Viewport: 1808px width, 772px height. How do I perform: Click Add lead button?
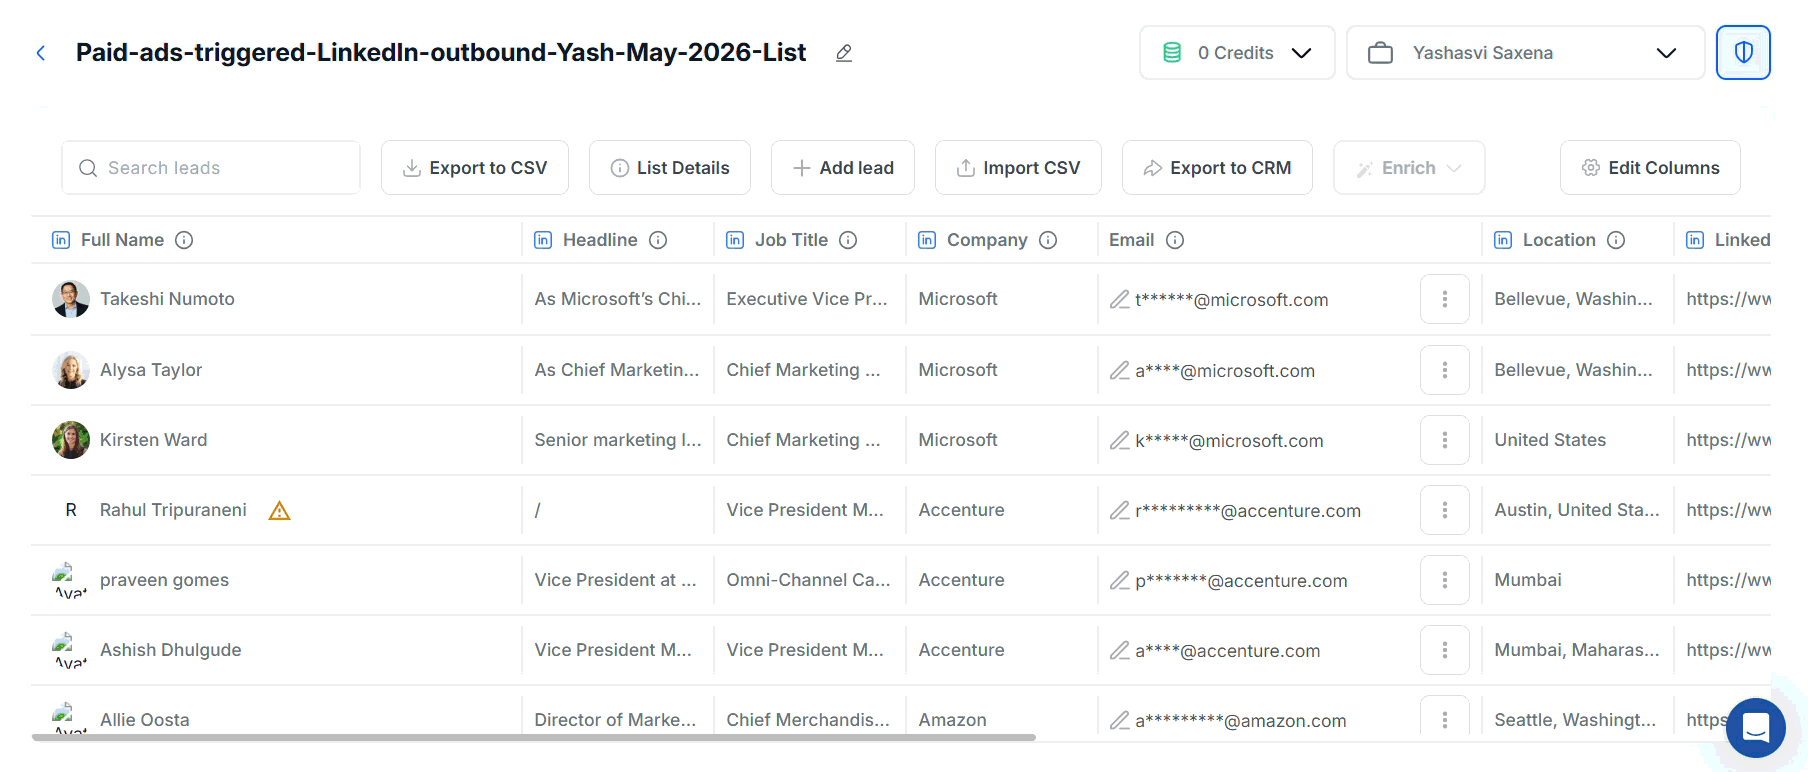[843, 168]
